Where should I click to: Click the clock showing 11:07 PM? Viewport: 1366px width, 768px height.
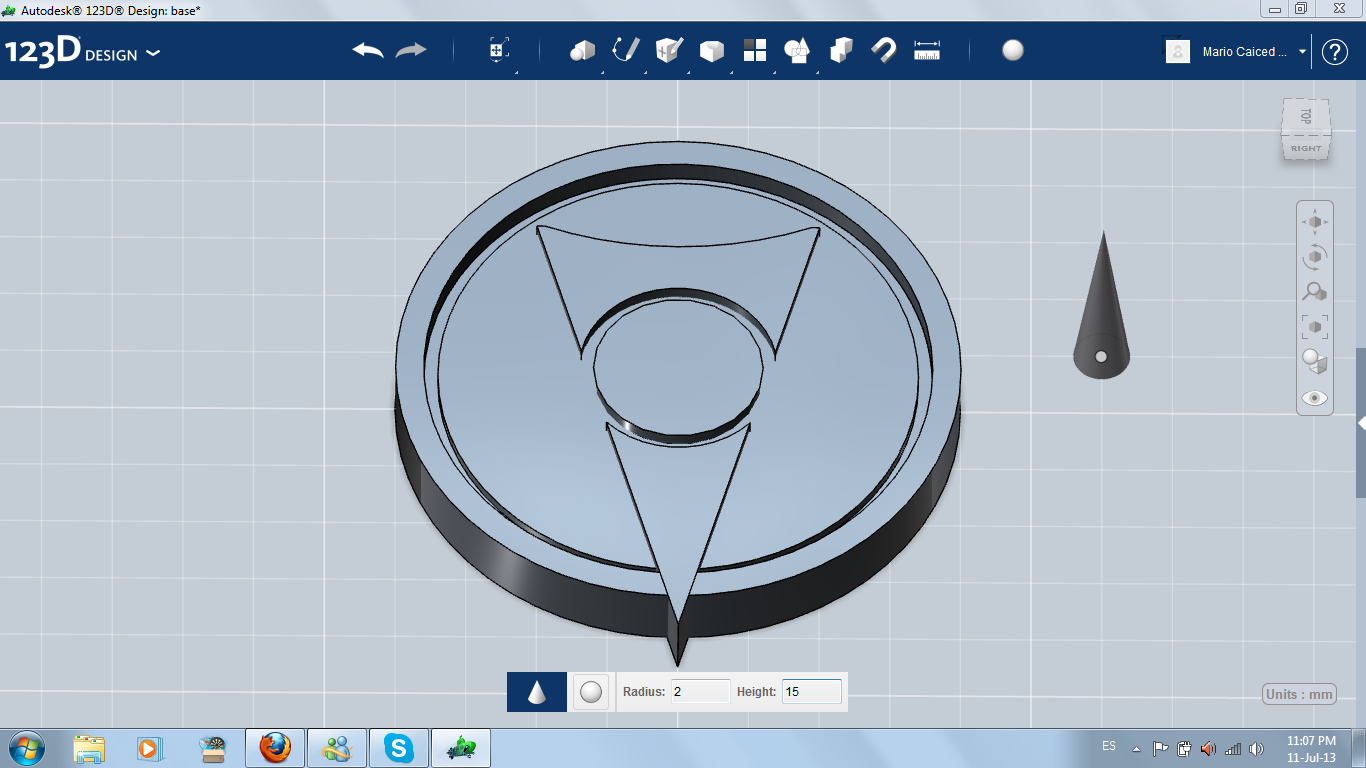[x=1311, y=741]
